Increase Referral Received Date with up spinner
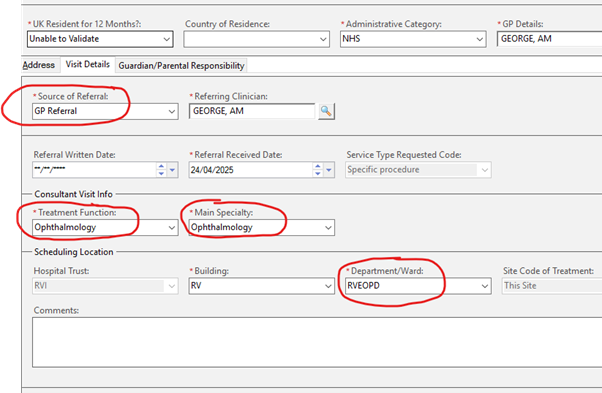Screen dimensions: 602x393 pyautogui.click(x=318, y=166)
